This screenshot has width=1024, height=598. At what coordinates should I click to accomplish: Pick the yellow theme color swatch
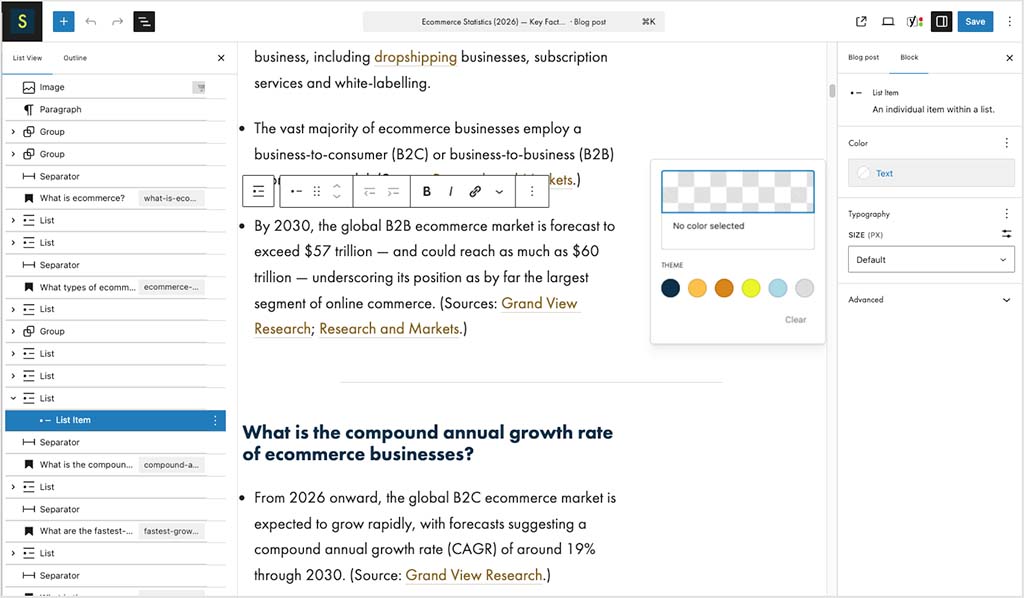751,288
